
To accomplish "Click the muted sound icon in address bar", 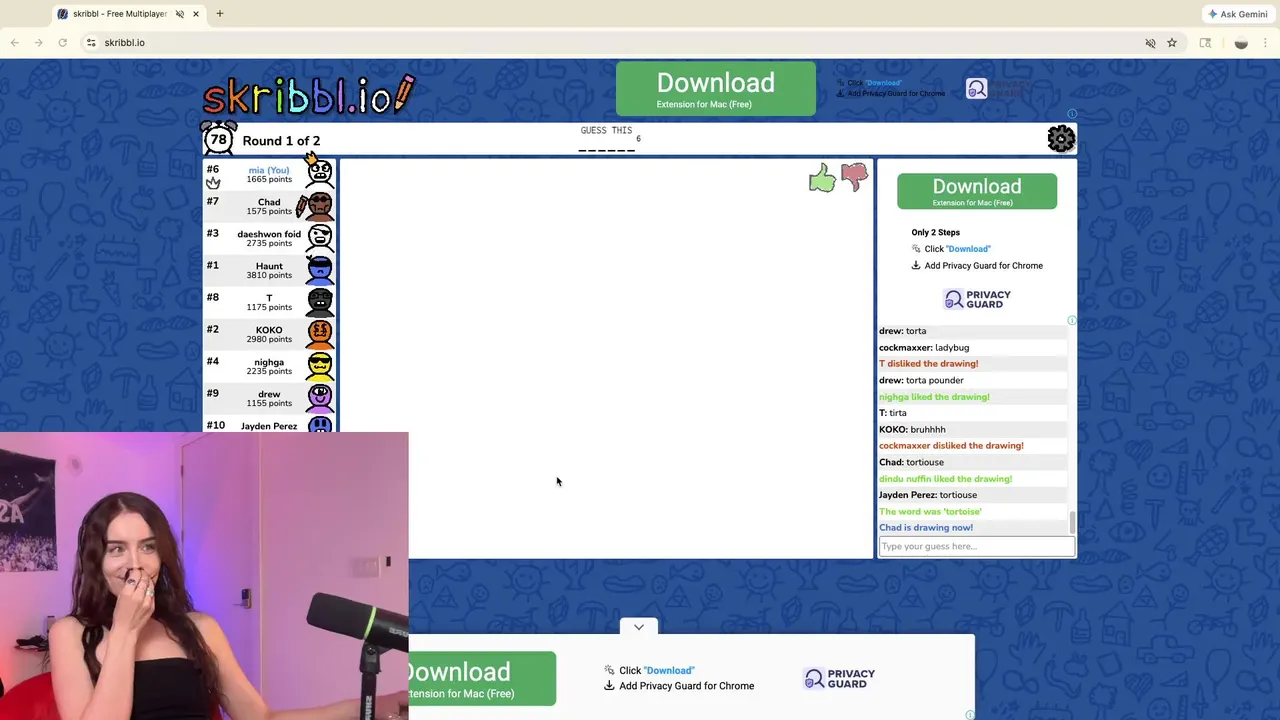I will click(x=1150, y=43).
